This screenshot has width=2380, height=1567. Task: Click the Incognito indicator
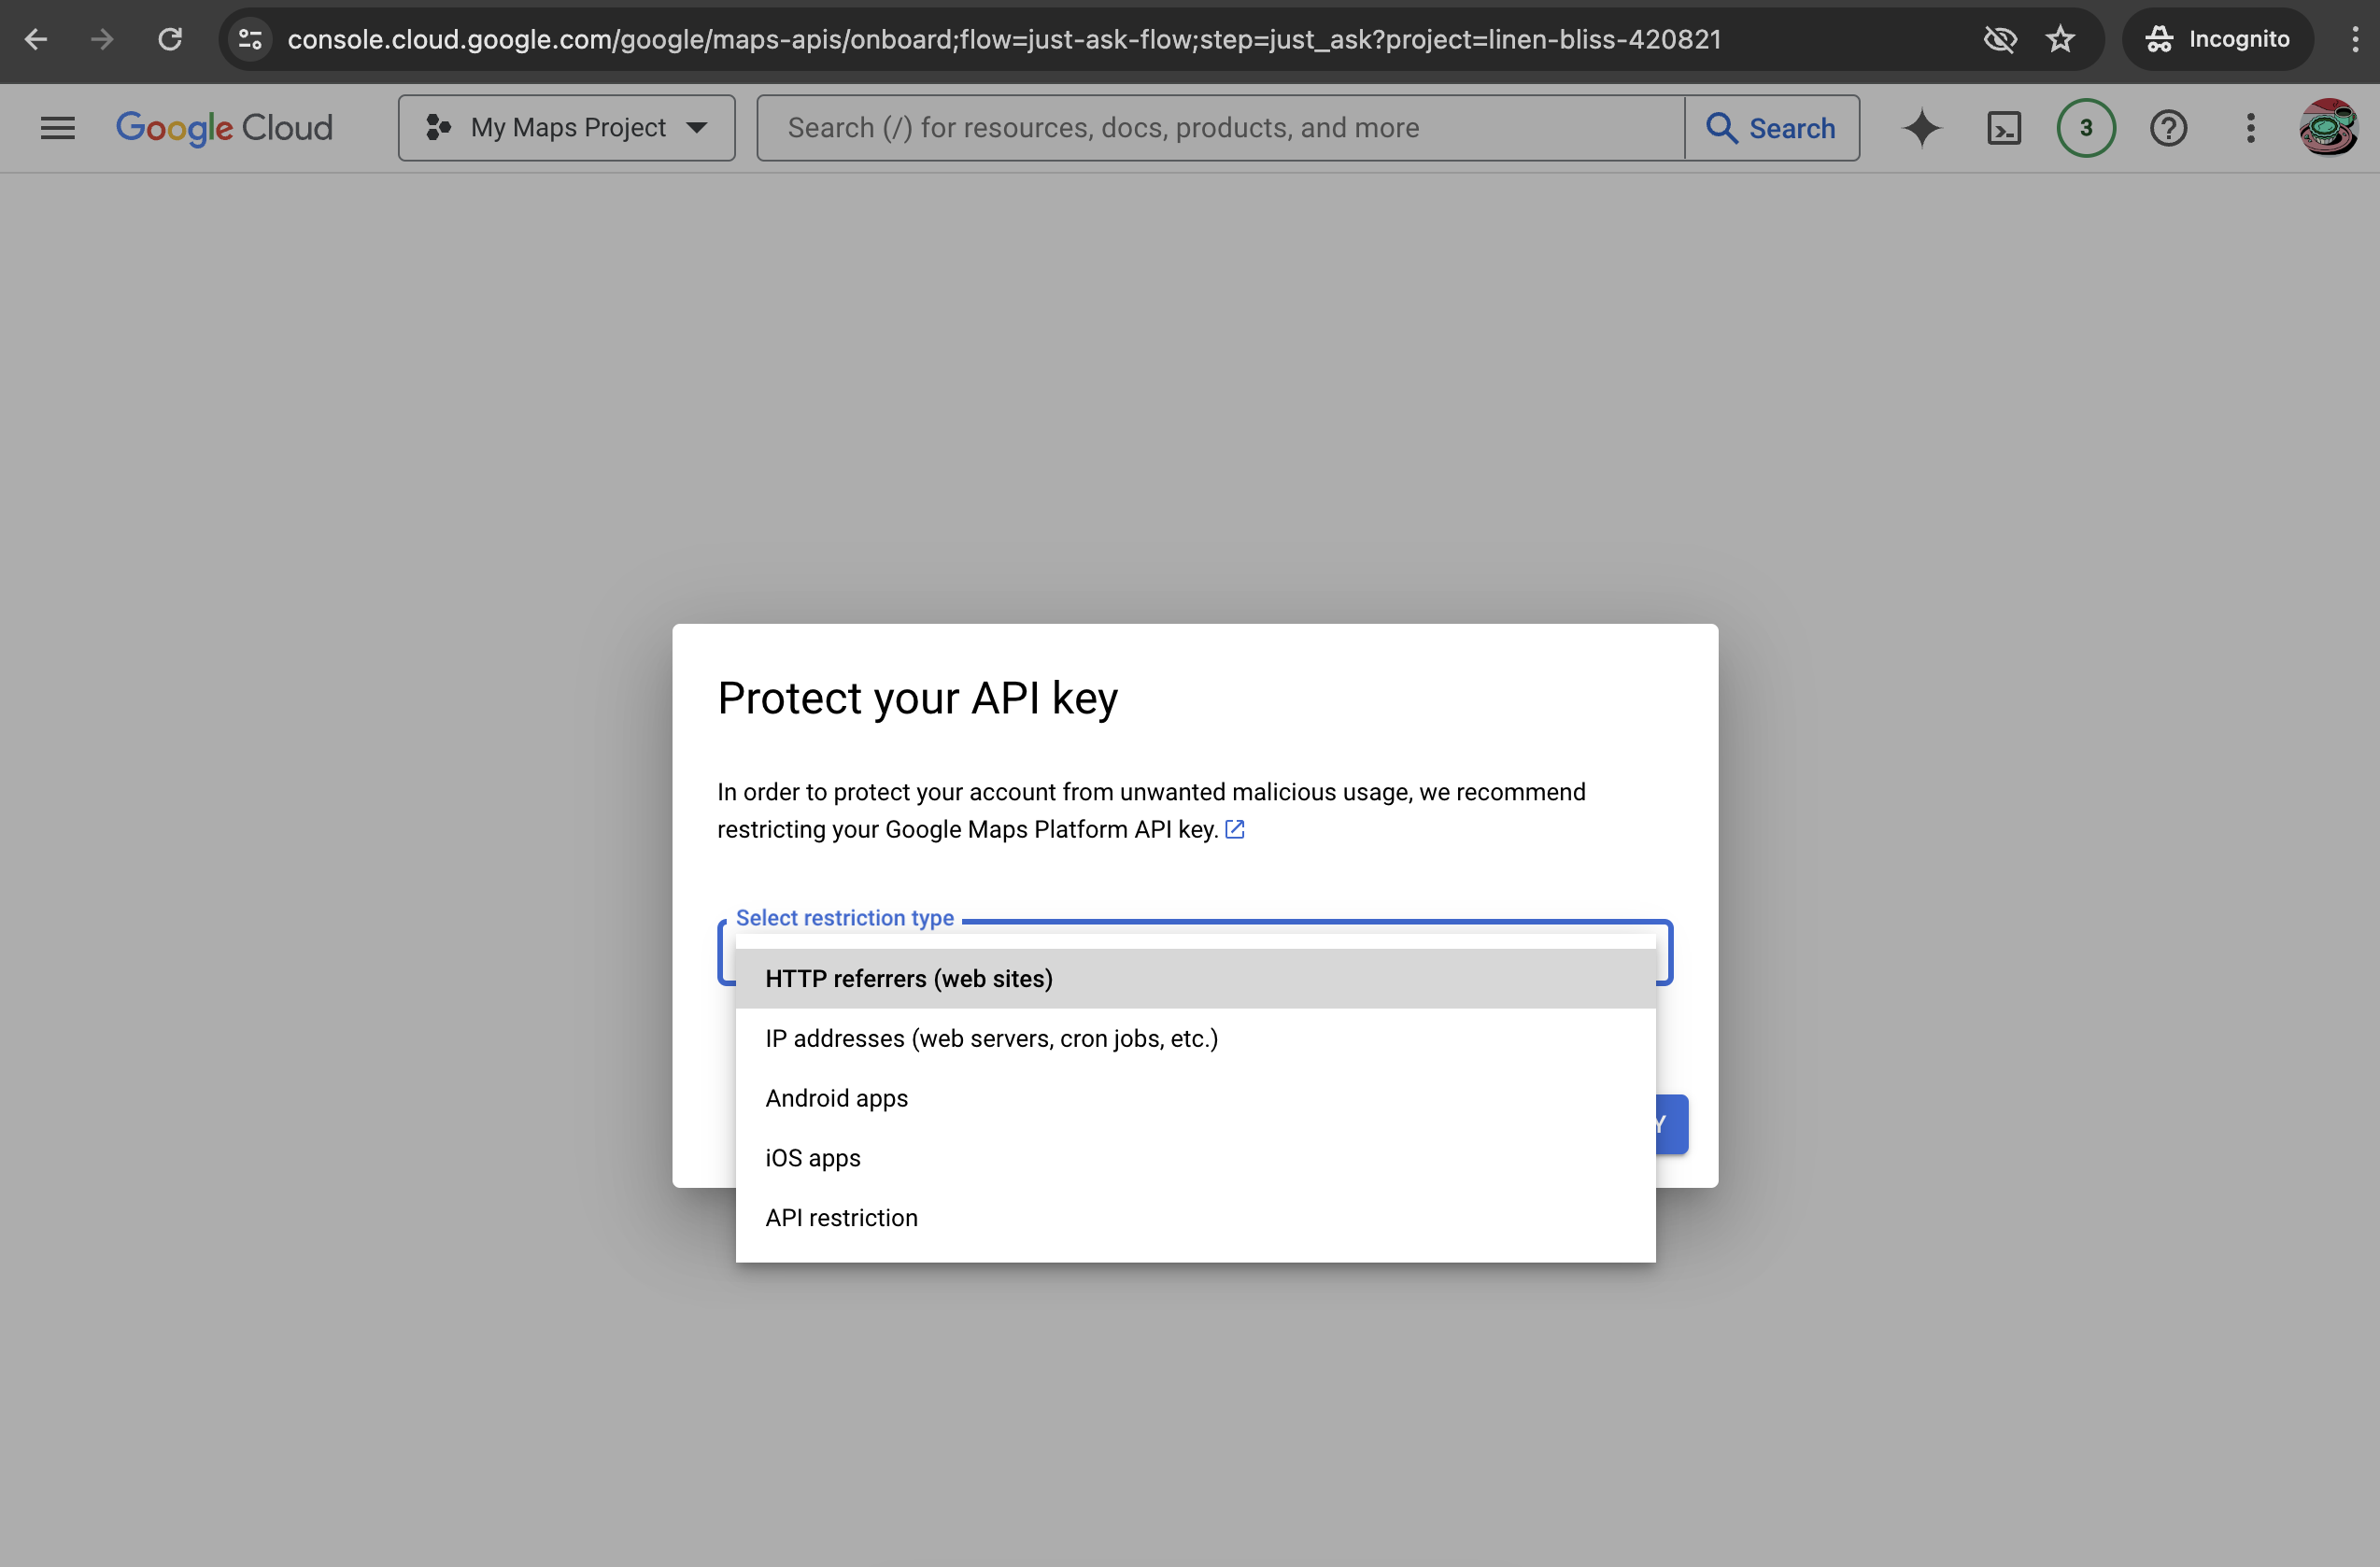(x=2217, y=39)
